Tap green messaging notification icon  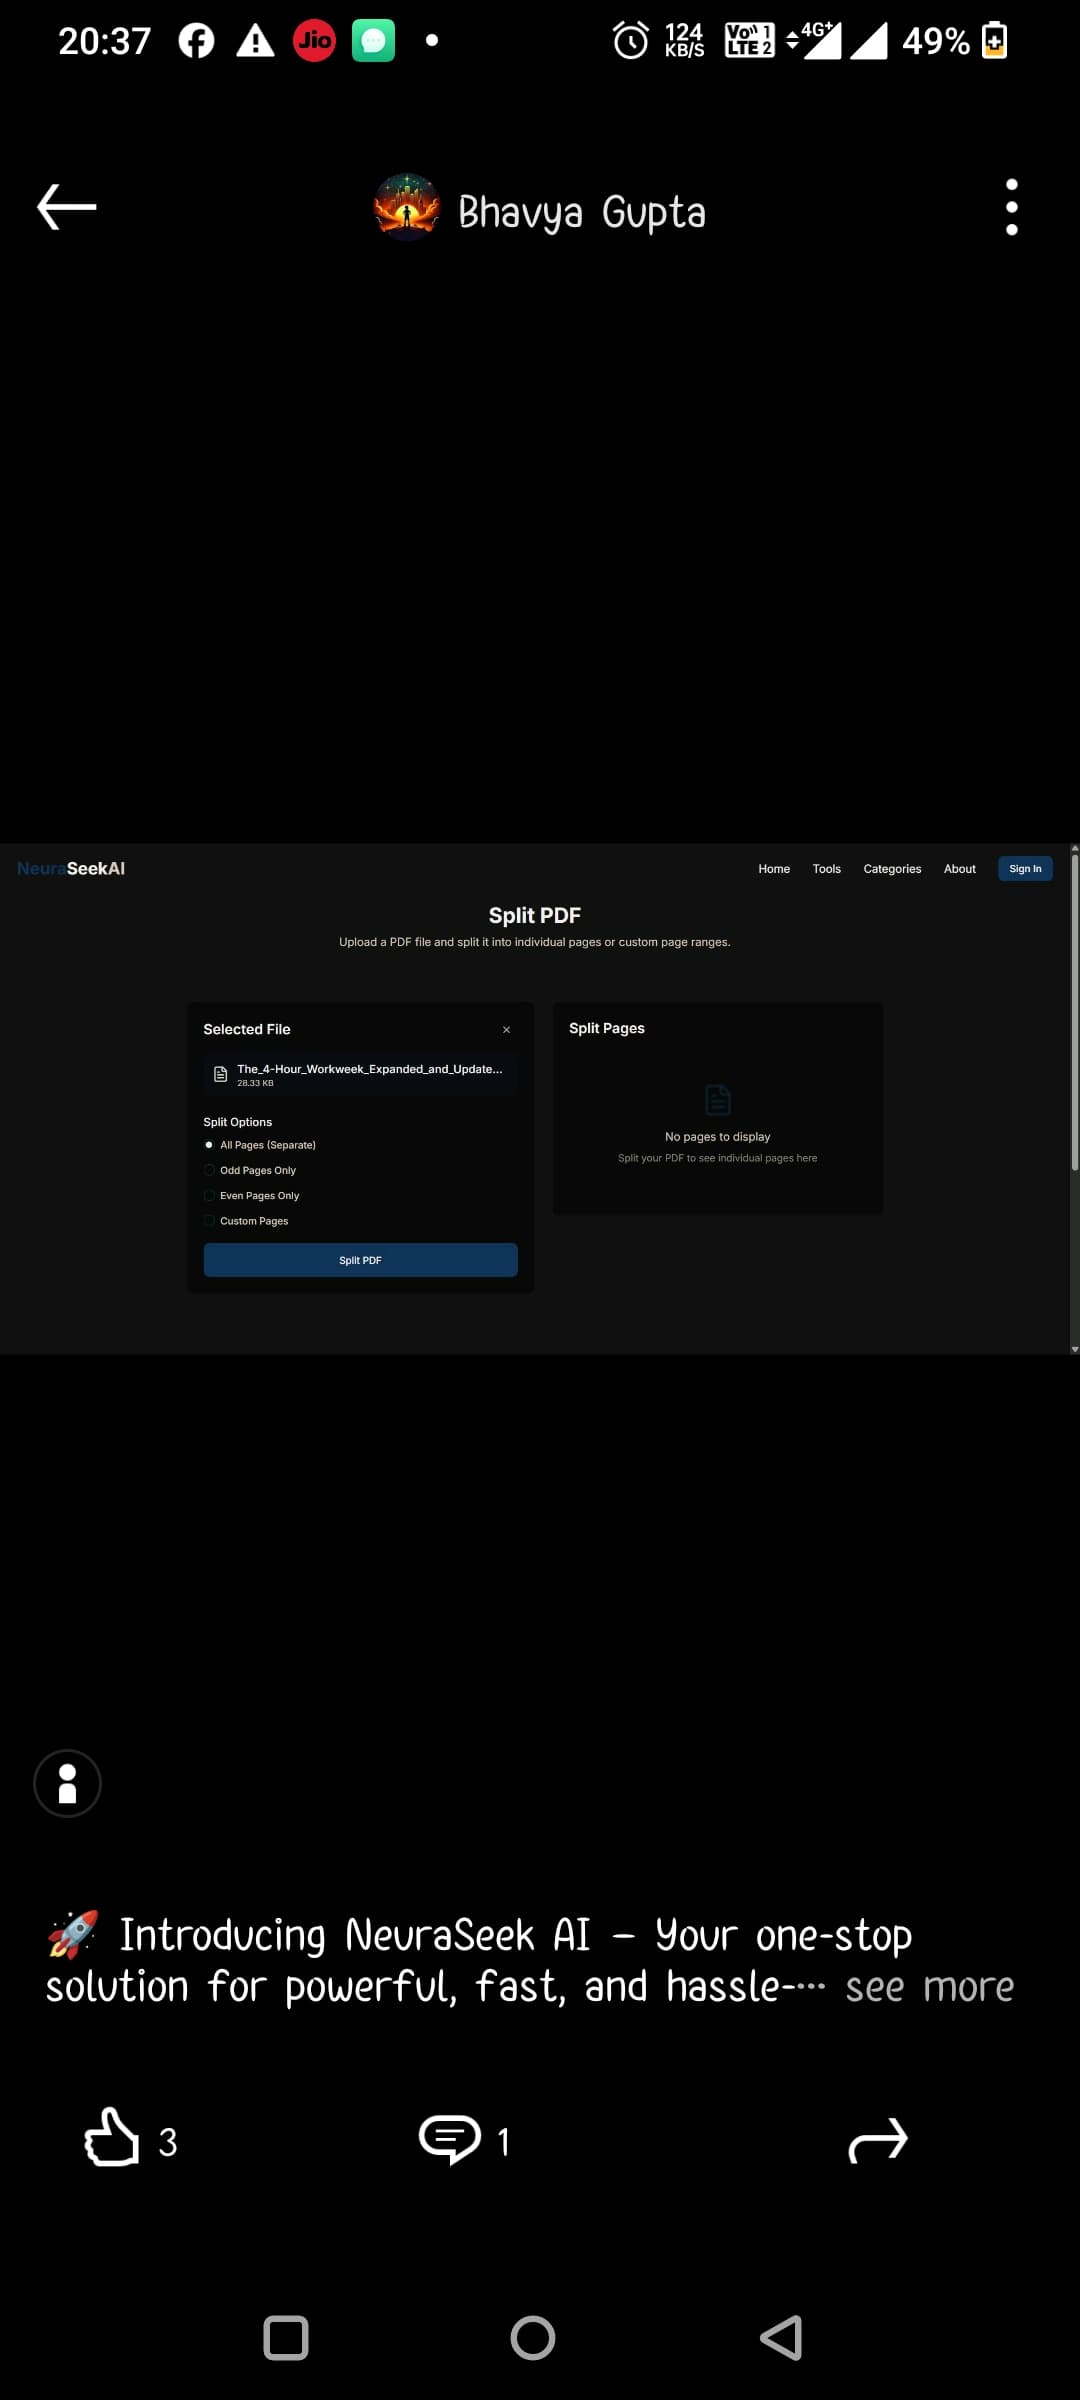374,41
